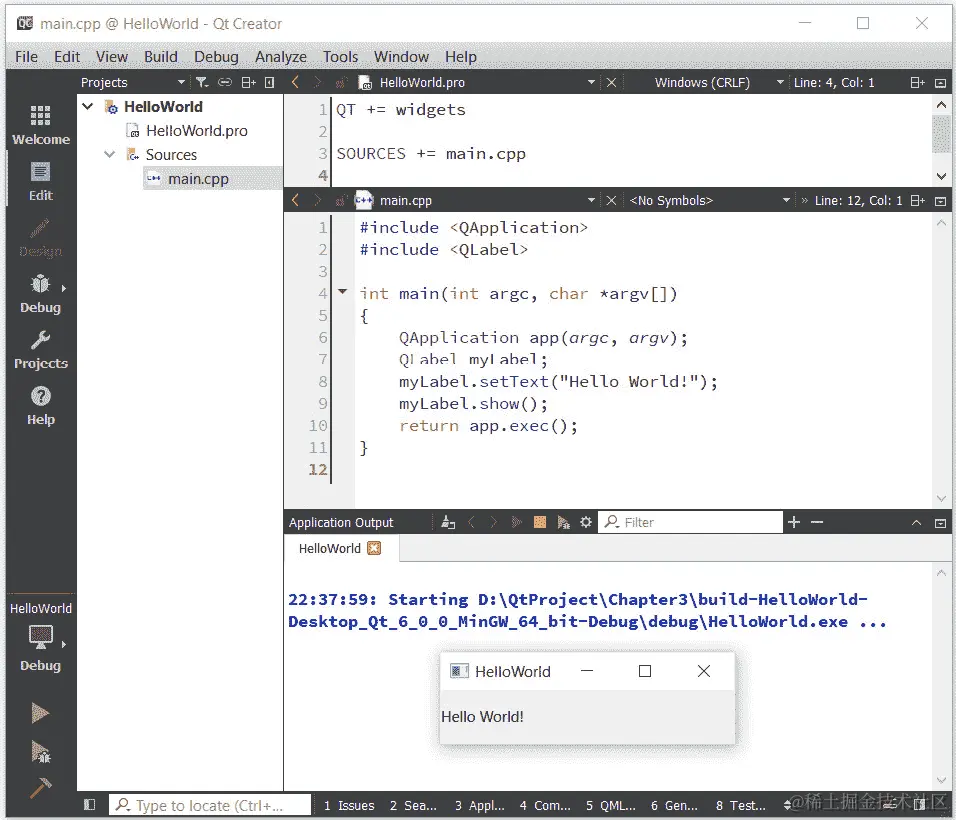Maximize the Application Output pane
Image resolution: width=956 pixels, height=820 pixels.
(941, 522)
